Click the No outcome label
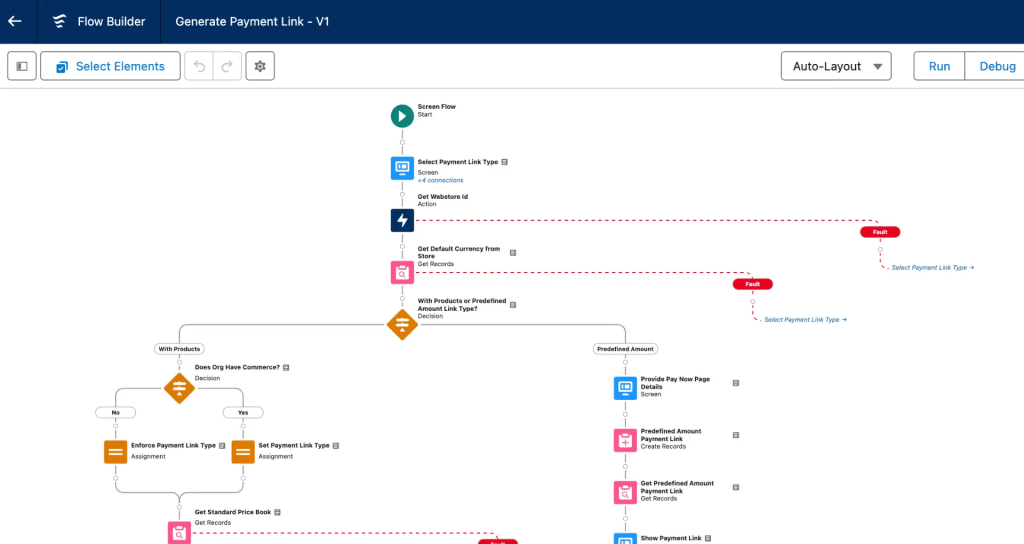 pos(116,413)
